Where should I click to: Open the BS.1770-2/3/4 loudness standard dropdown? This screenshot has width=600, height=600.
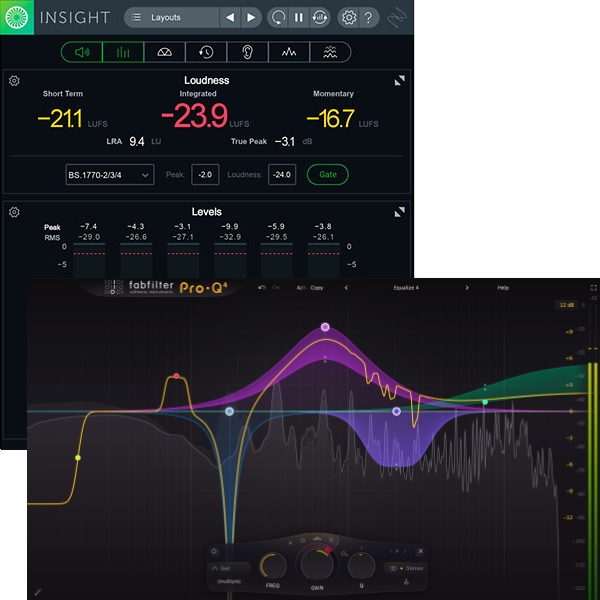(x=110, y=174)
